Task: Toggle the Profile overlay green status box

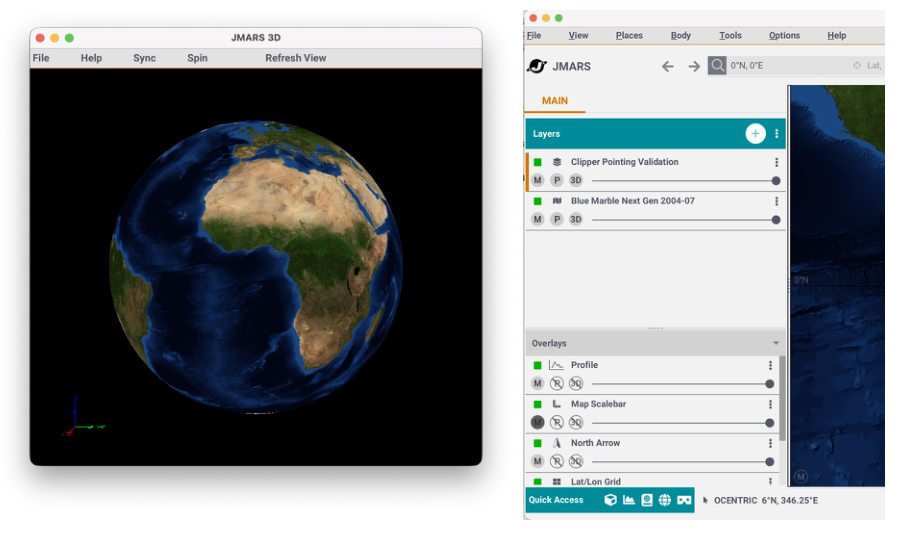Action: click(x=537, y=365)
